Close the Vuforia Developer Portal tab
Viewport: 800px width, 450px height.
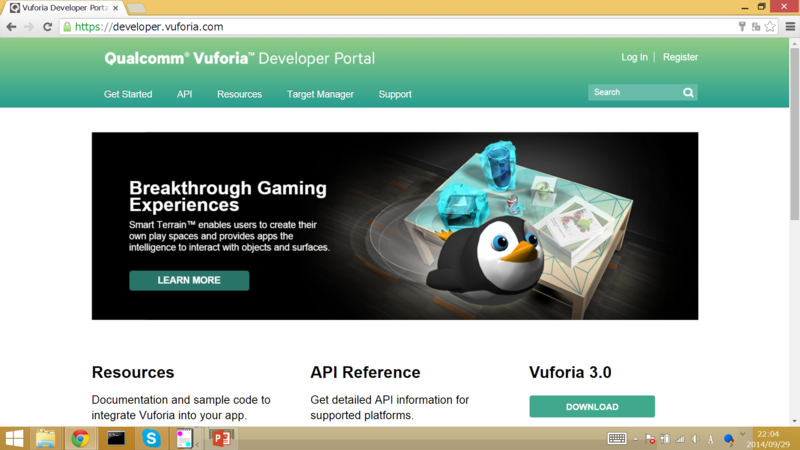pyautogui.click(x=115, y=8)
